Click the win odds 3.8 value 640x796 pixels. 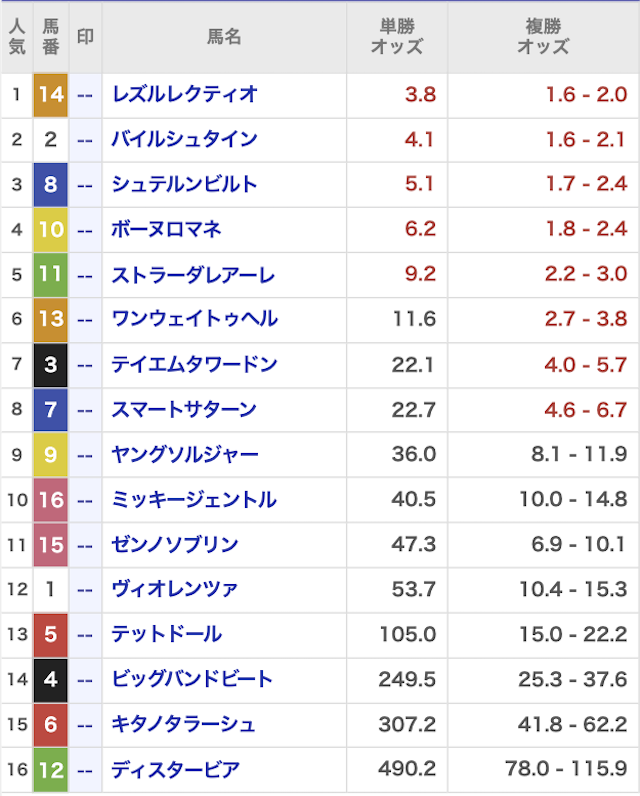pos(420,94)
